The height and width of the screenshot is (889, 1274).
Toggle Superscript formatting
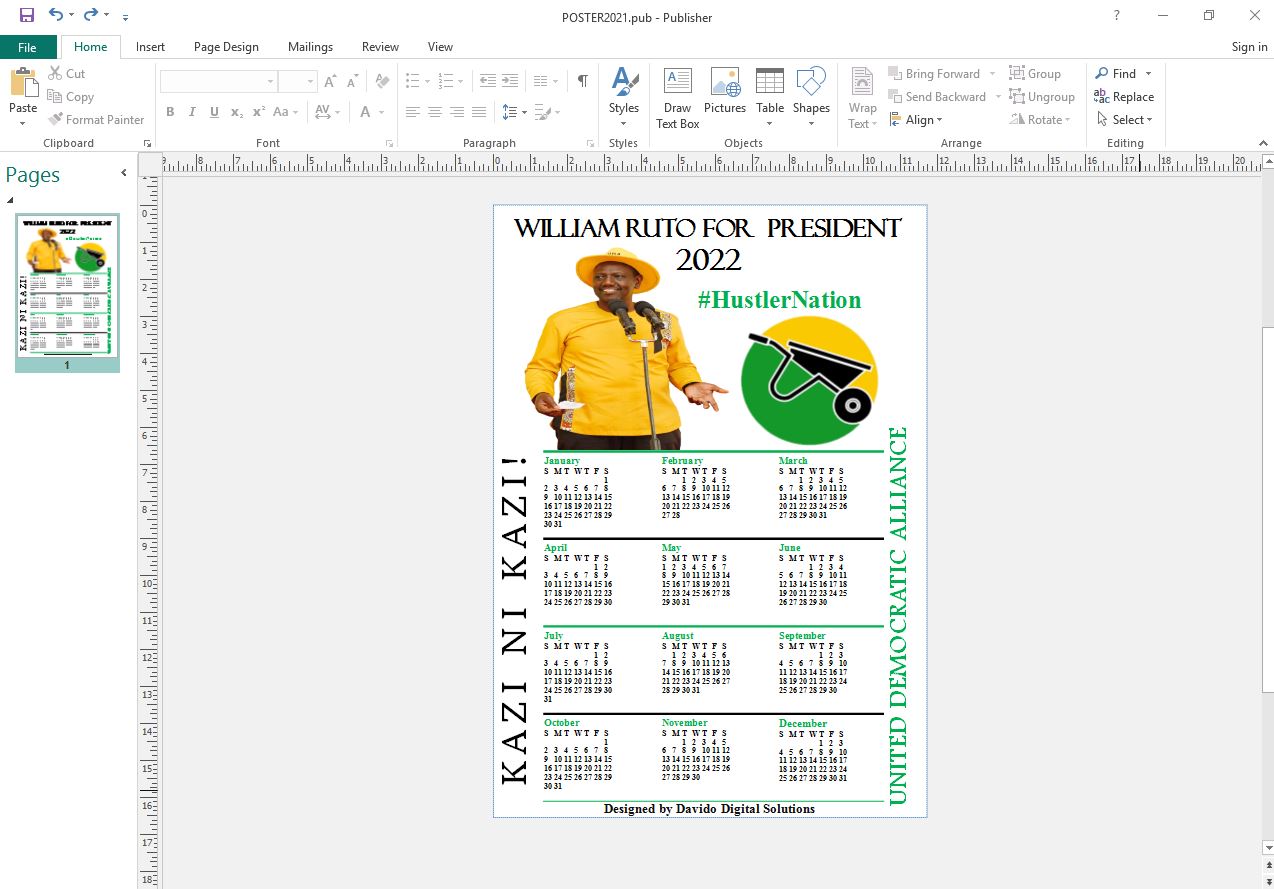259,112
